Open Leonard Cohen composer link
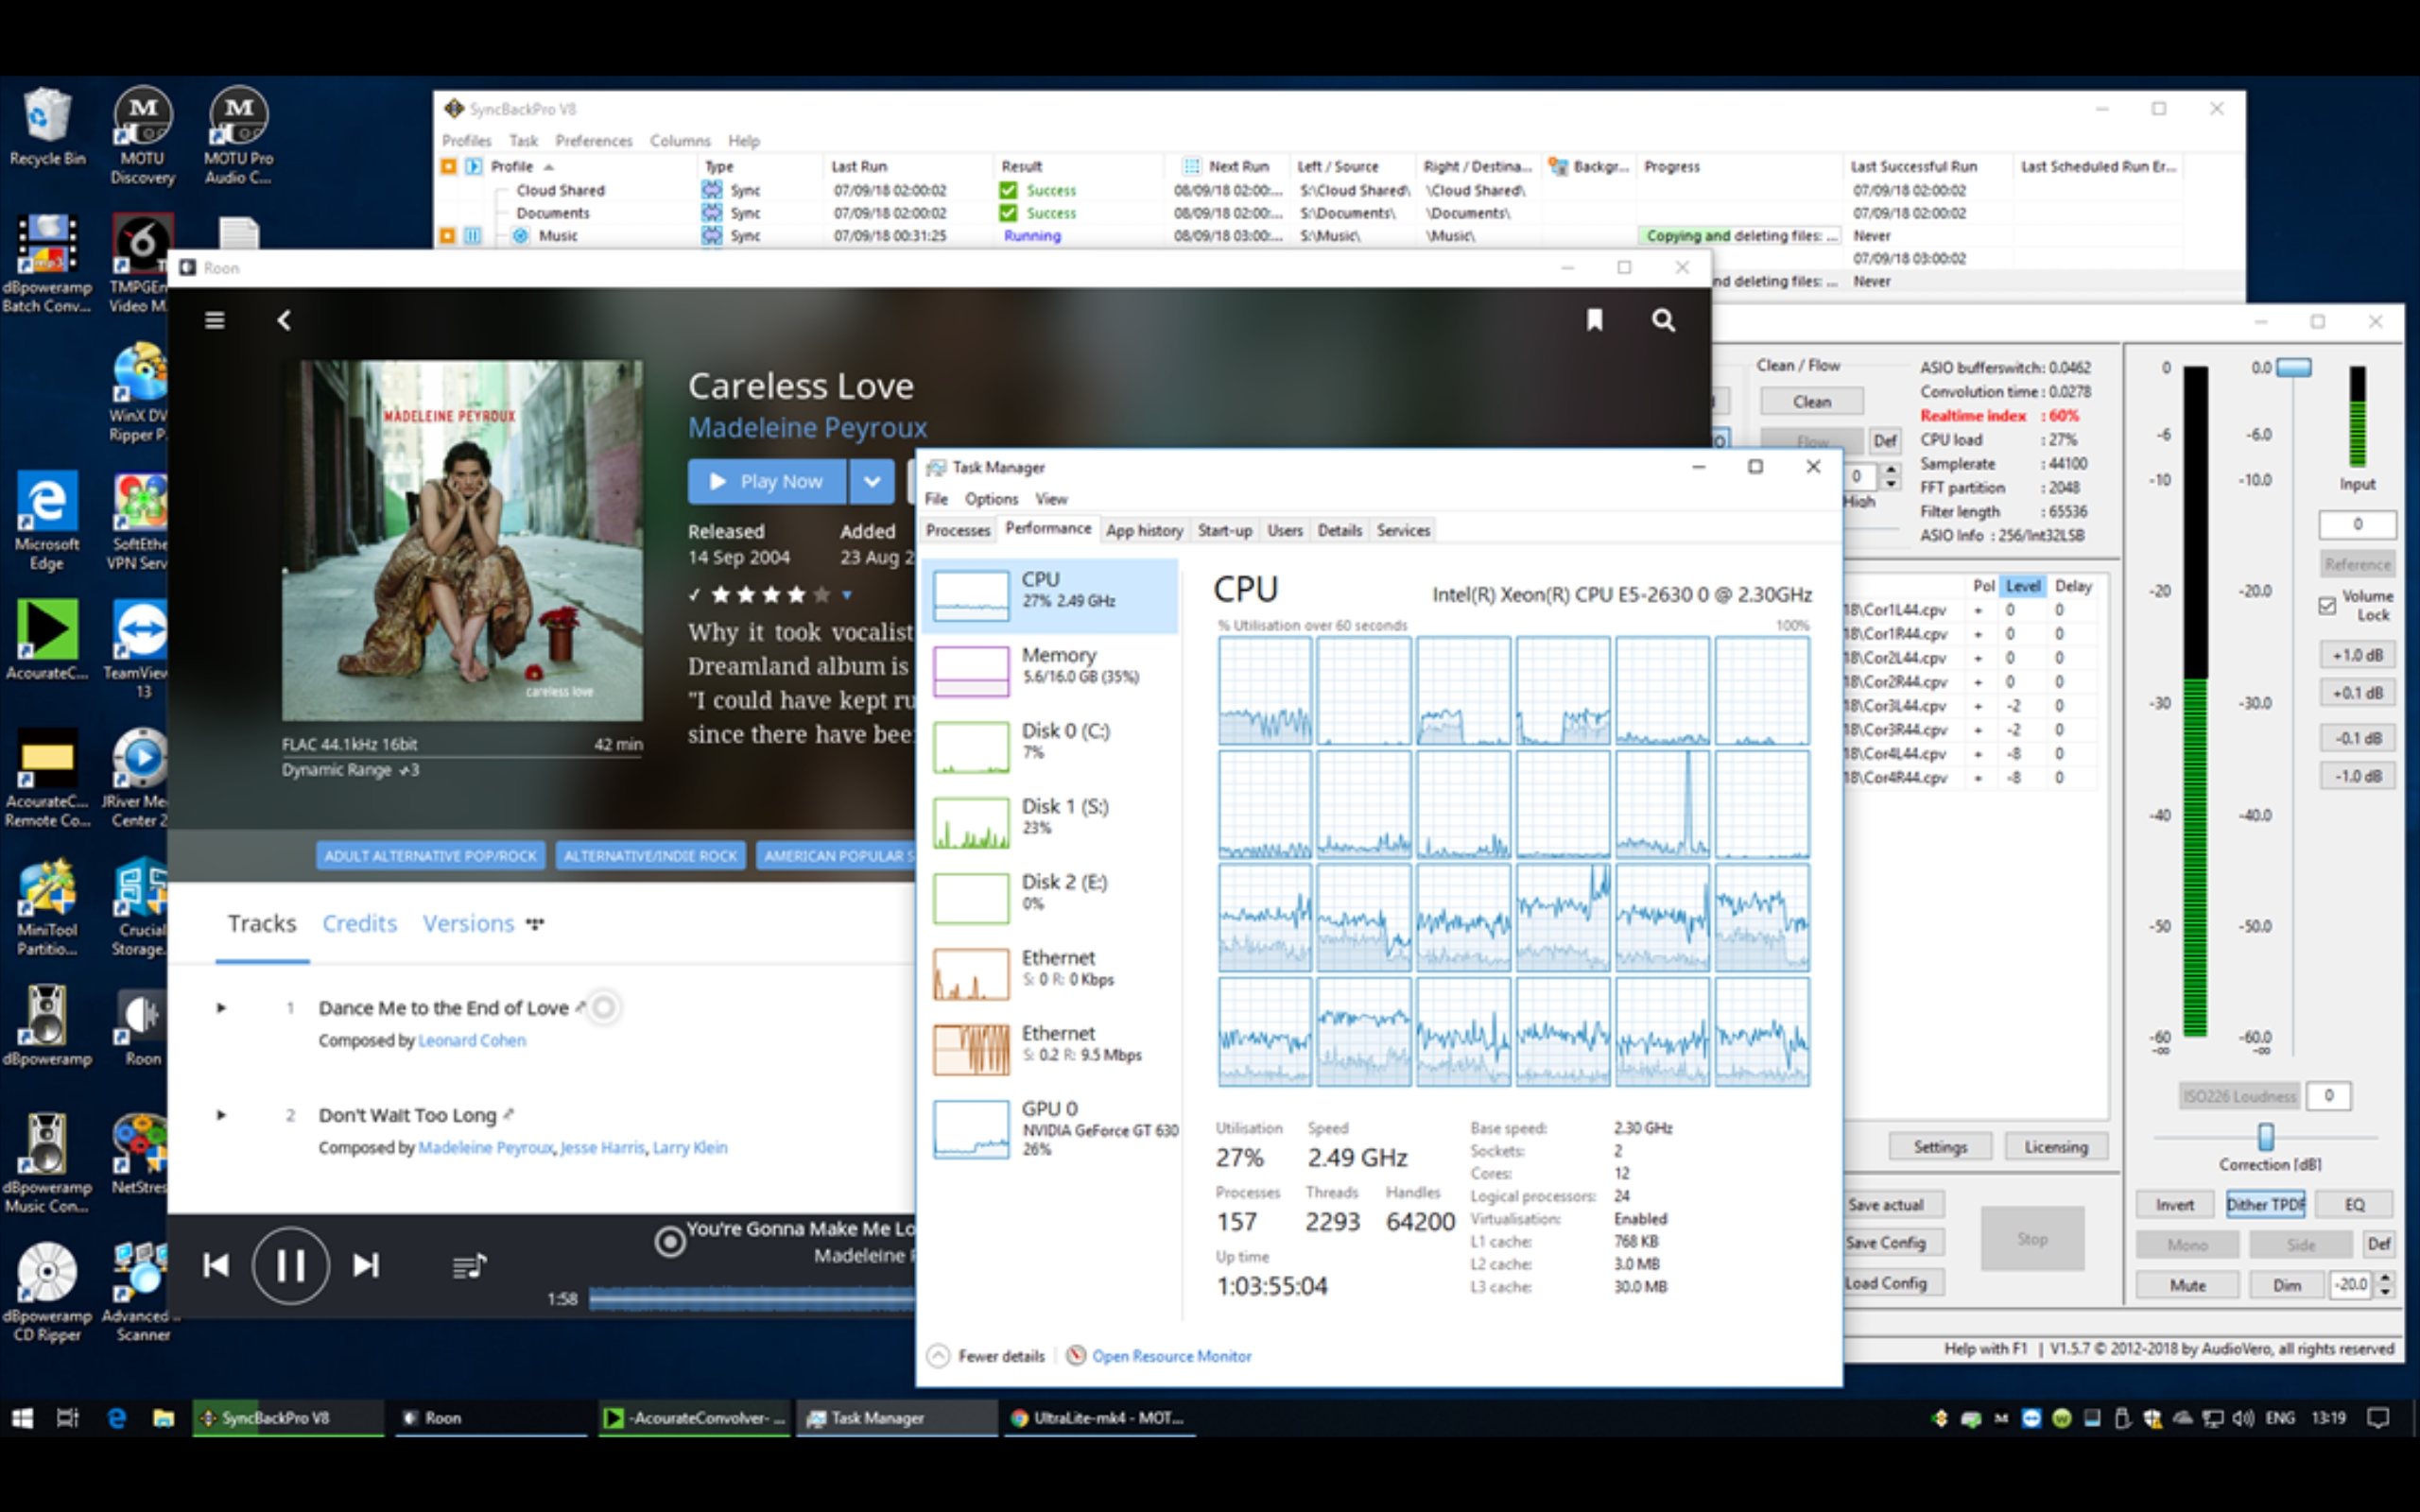 click(471, 1040)
